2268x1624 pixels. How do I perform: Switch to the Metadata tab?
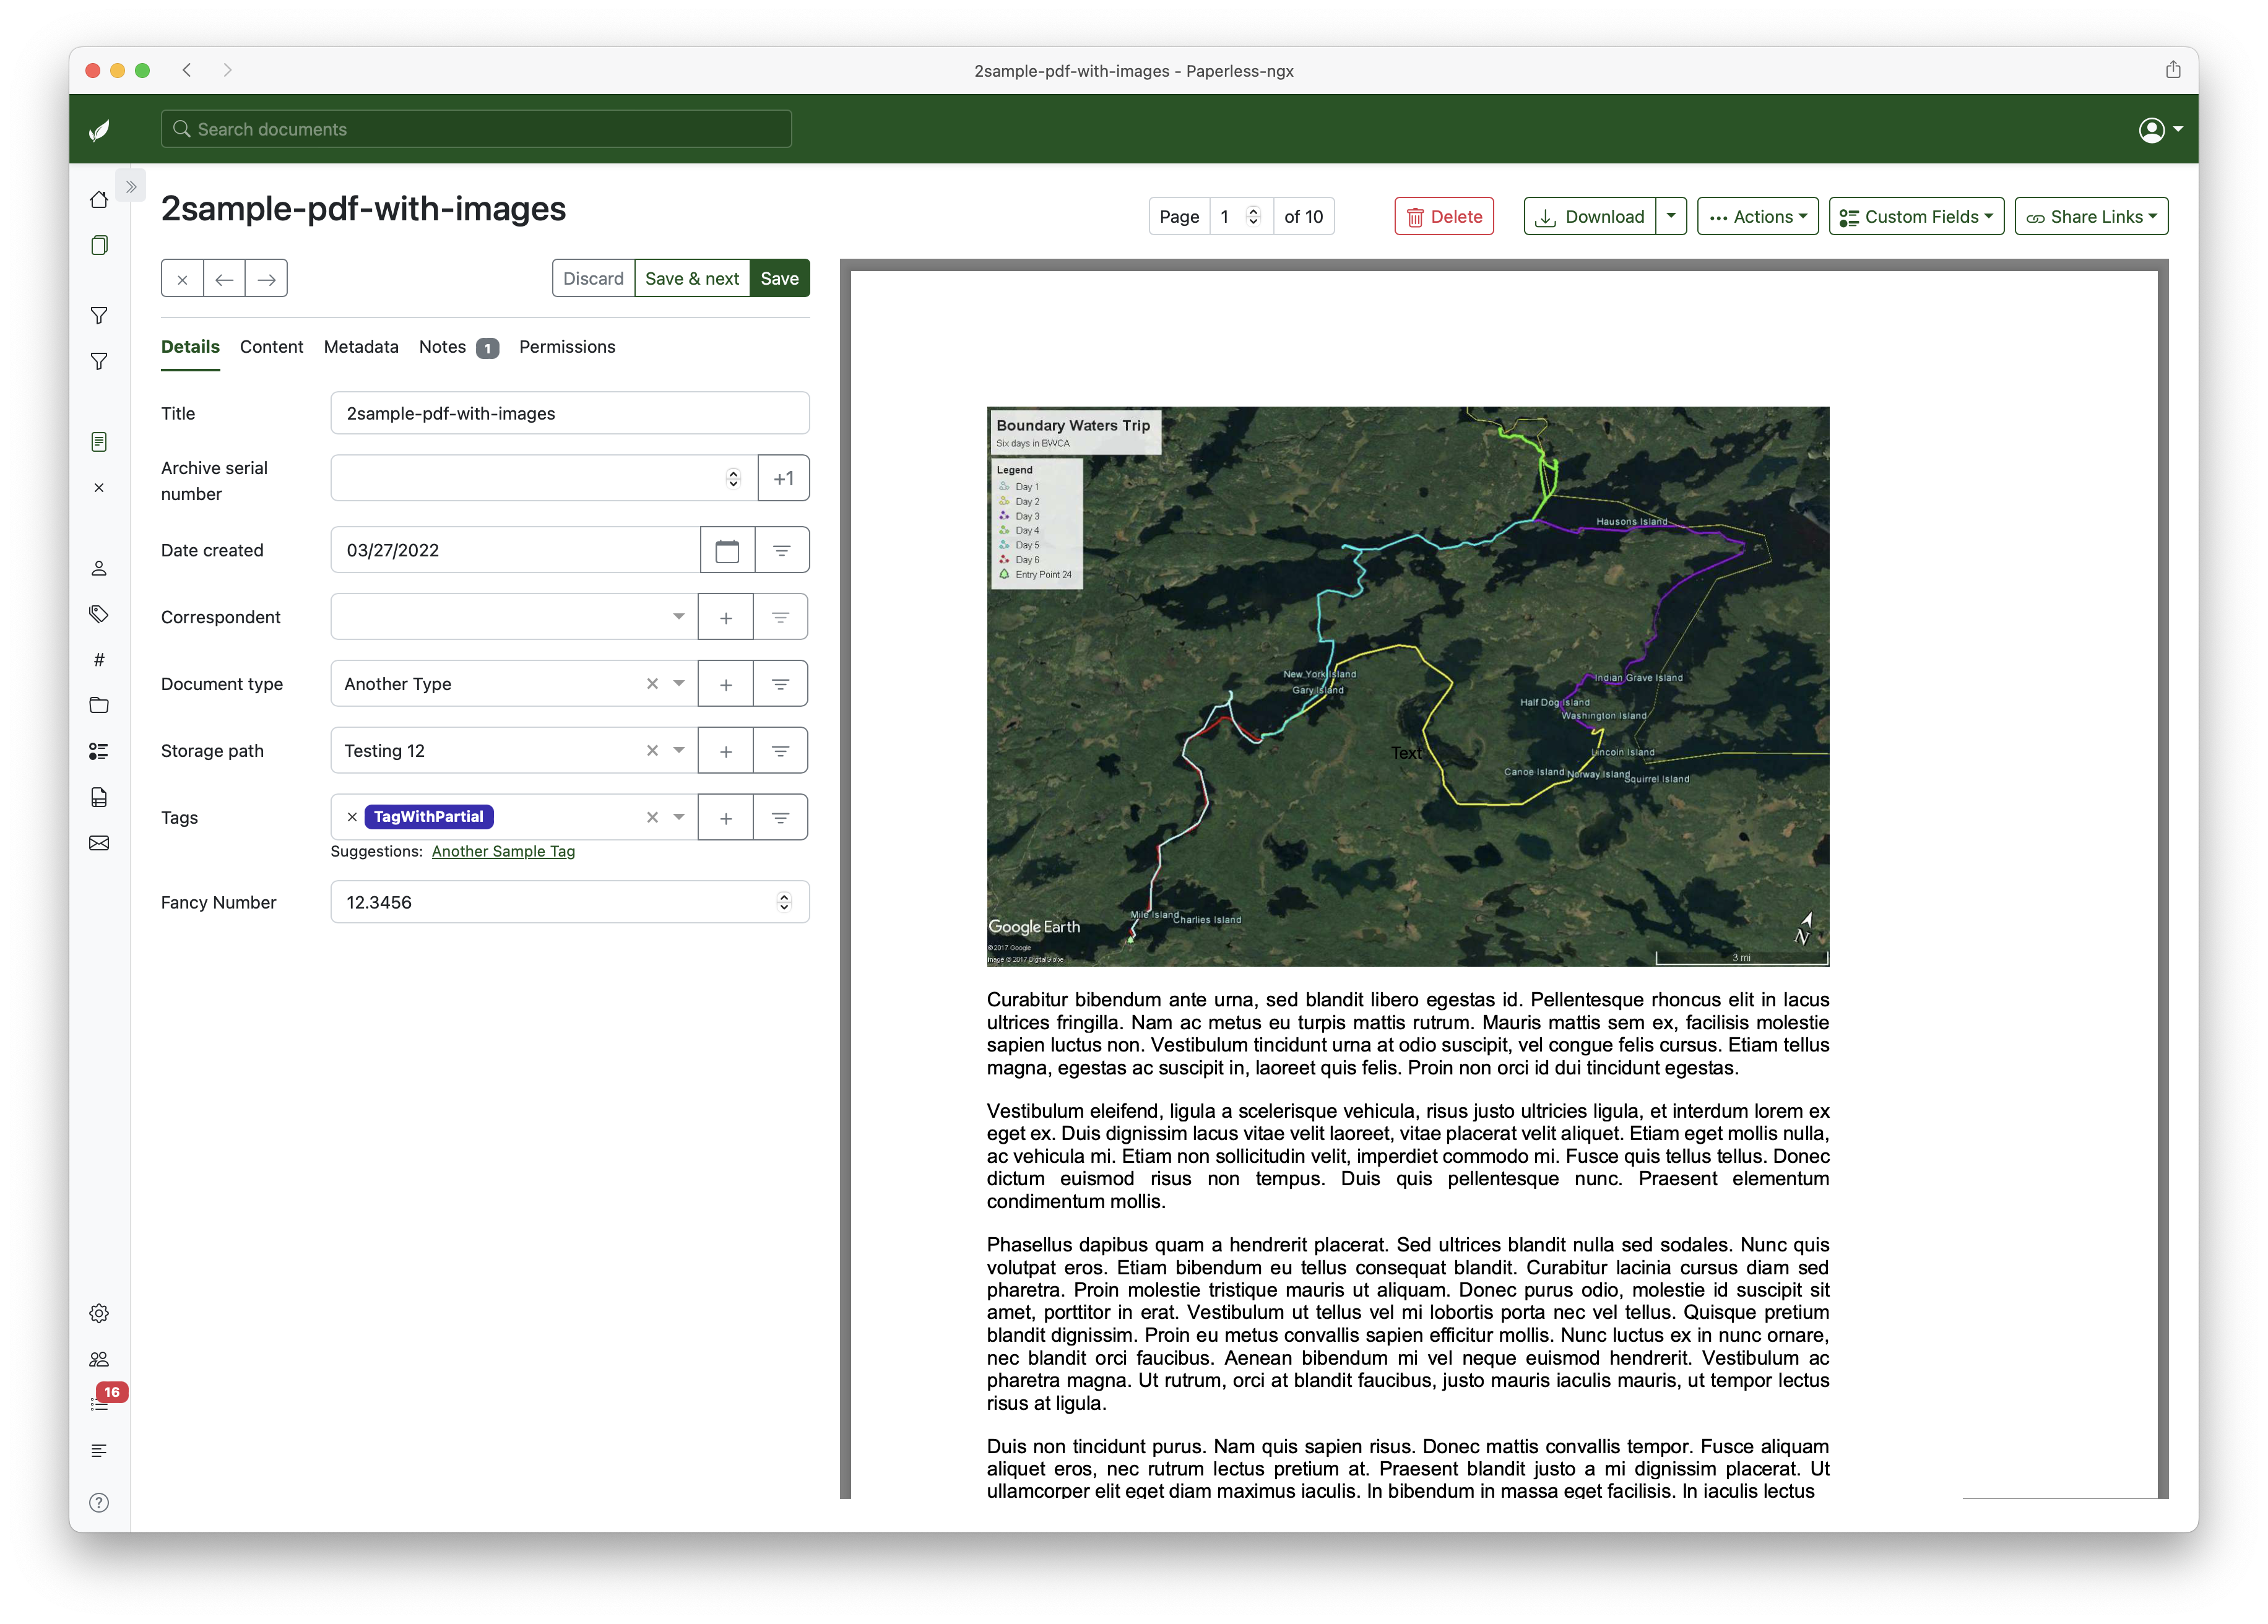[361, 347]
